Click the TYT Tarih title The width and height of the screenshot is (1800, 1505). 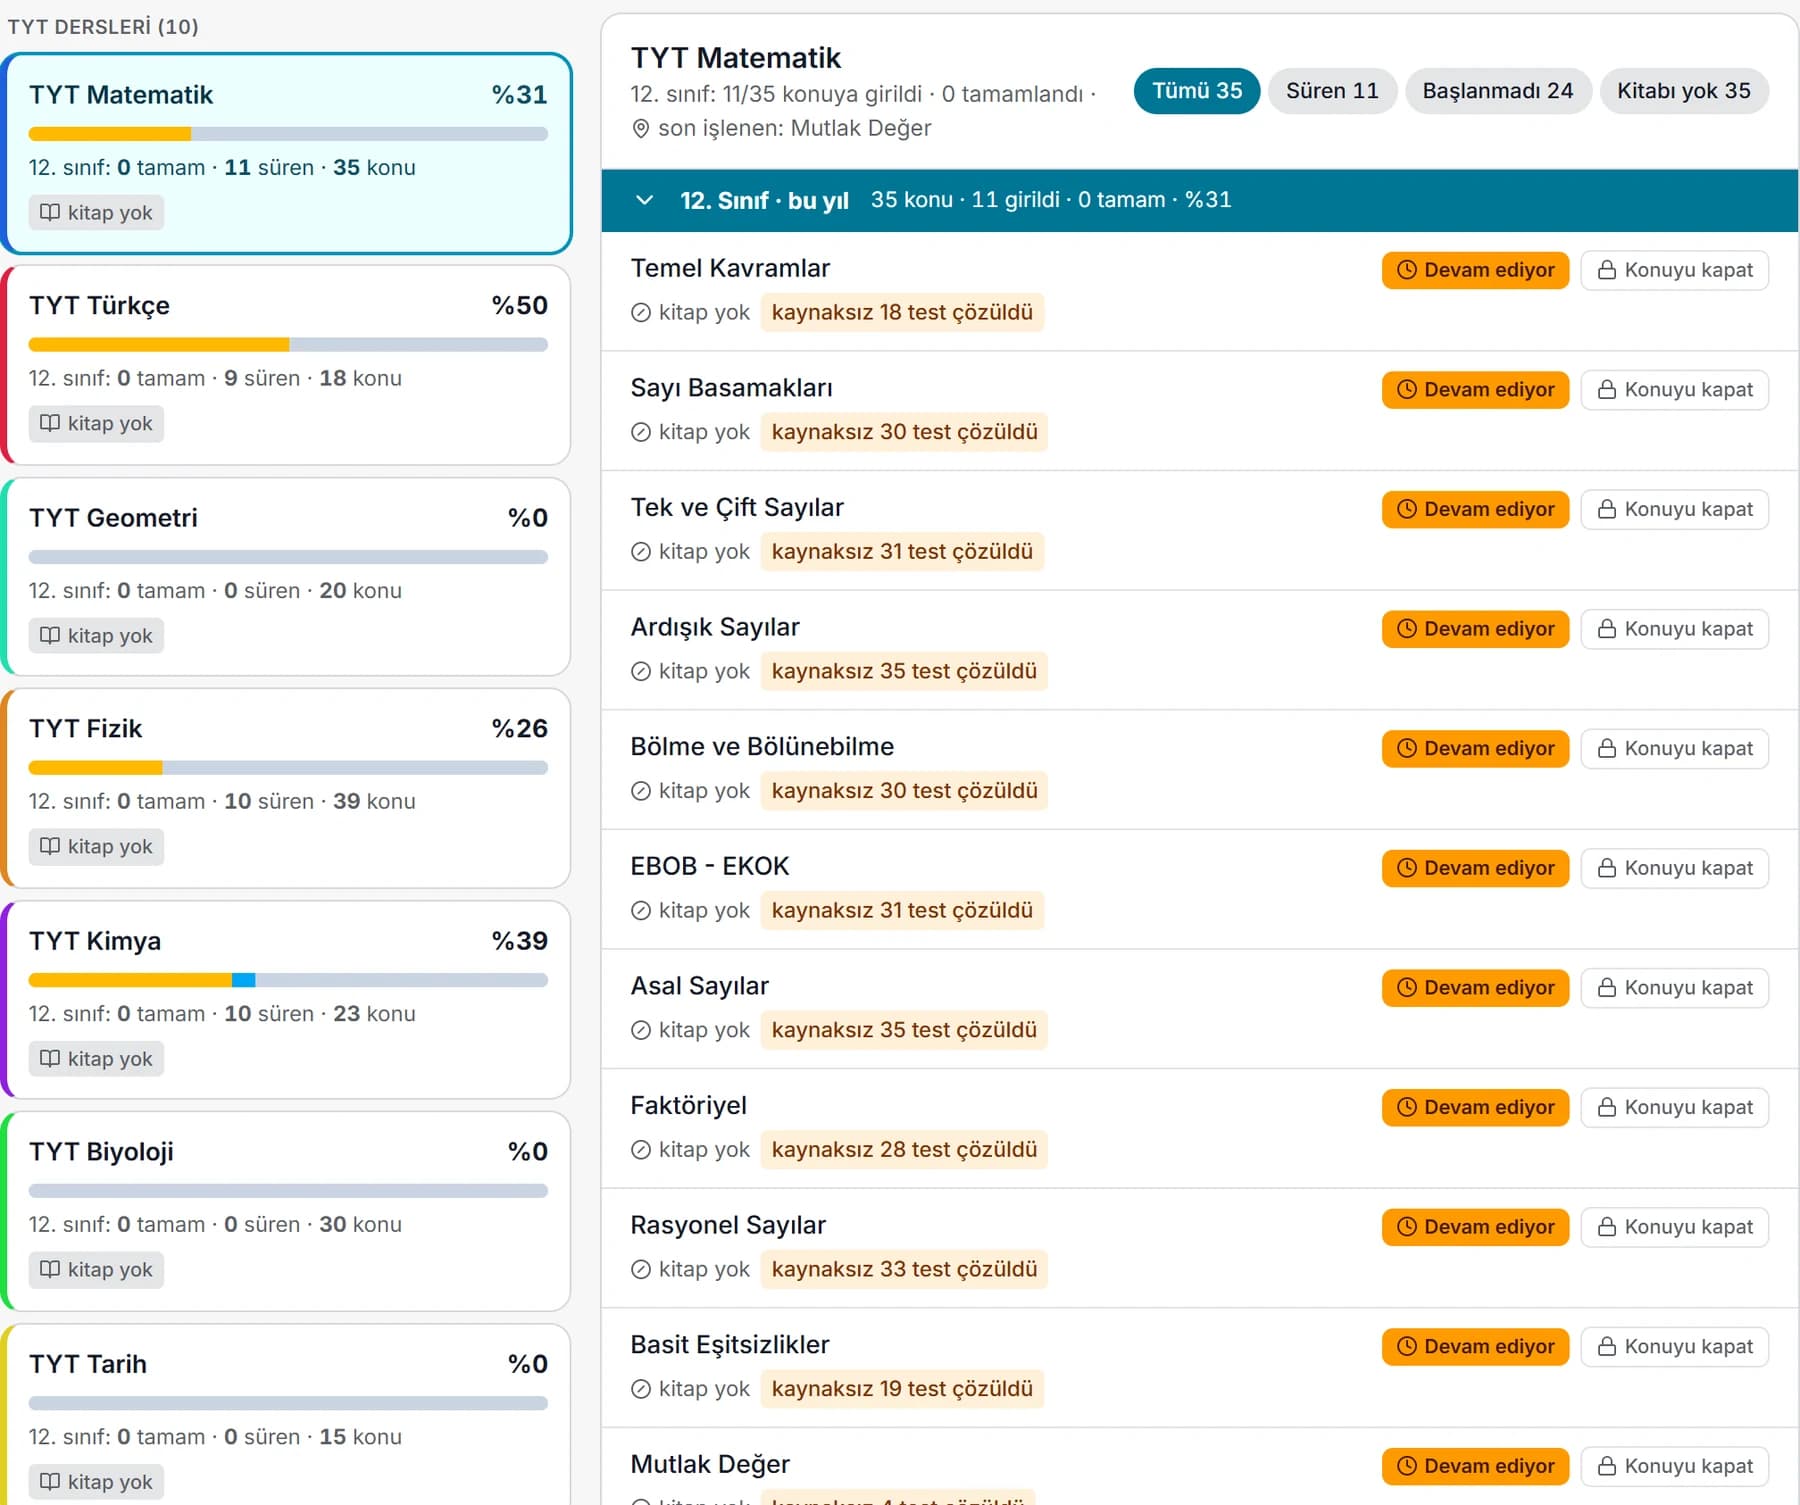88,1364
